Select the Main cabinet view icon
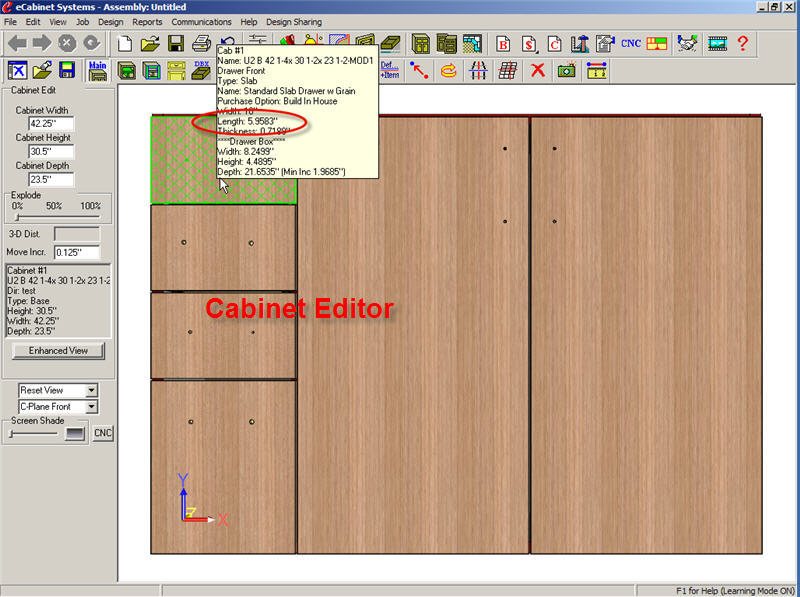This screenshot has height=597, width=800. click(x=97, y=70)
